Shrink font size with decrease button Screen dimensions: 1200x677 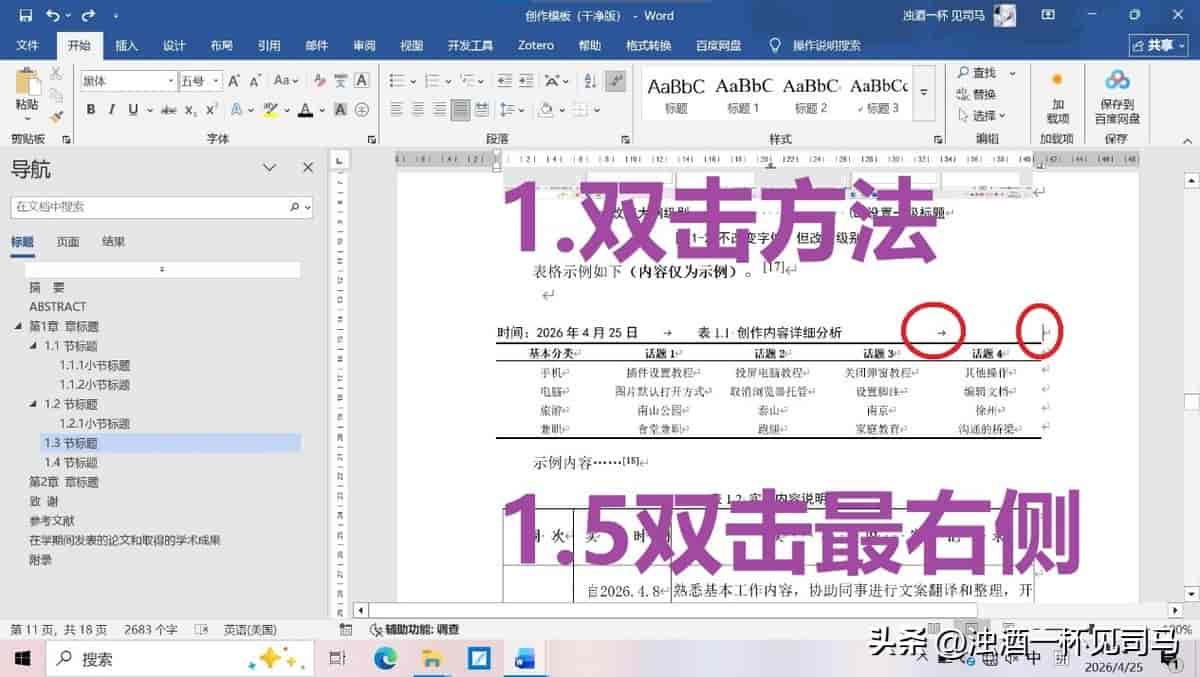[x=255, y=81]
